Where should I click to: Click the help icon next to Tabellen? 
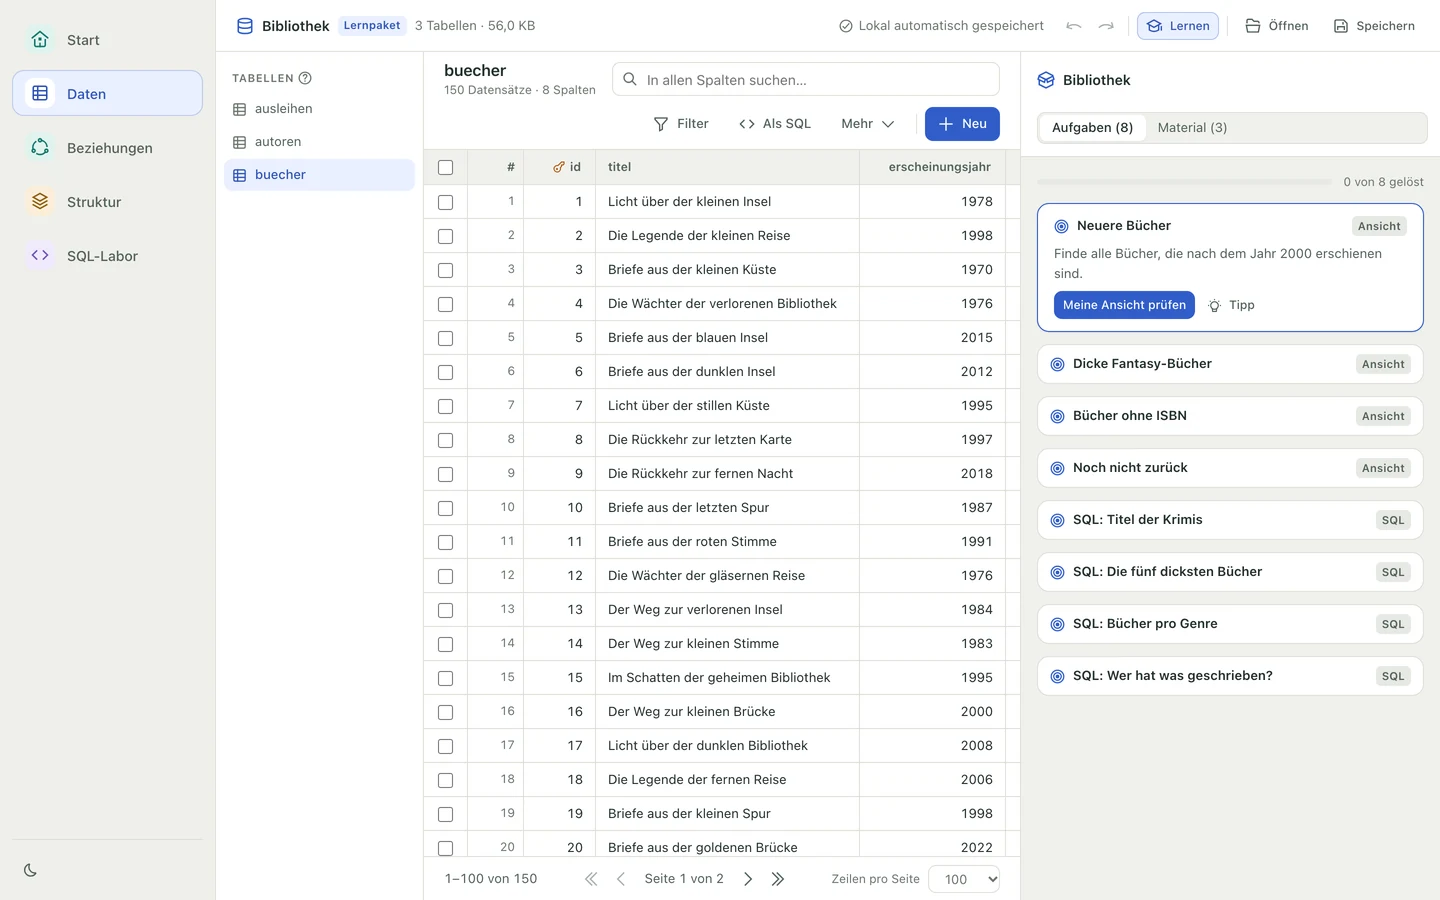point(305,78)
